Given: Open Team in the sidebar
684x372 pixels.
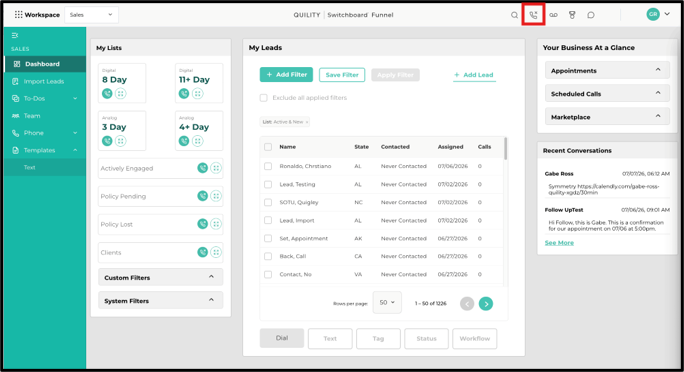Looking at the screenshot, I should tap(45, 116).
